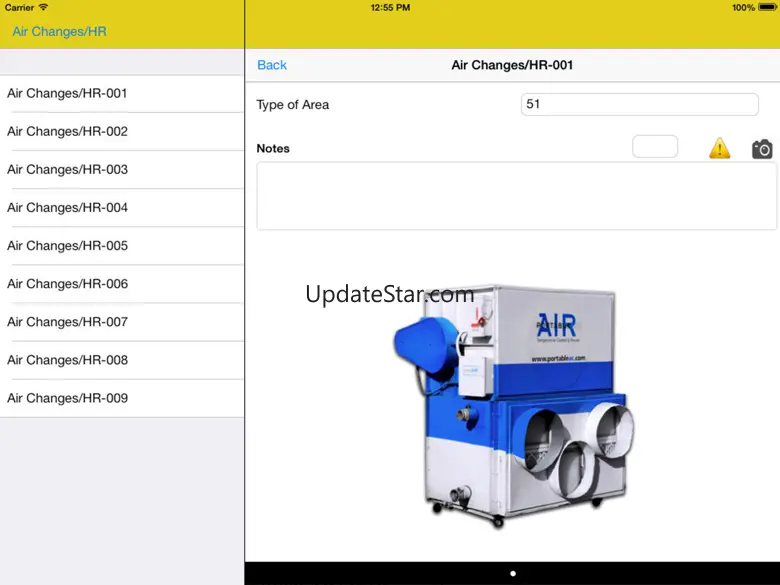Tap the portable air unit image
Viewport: 780px width, 585px height.
click(x=513, y=405)
